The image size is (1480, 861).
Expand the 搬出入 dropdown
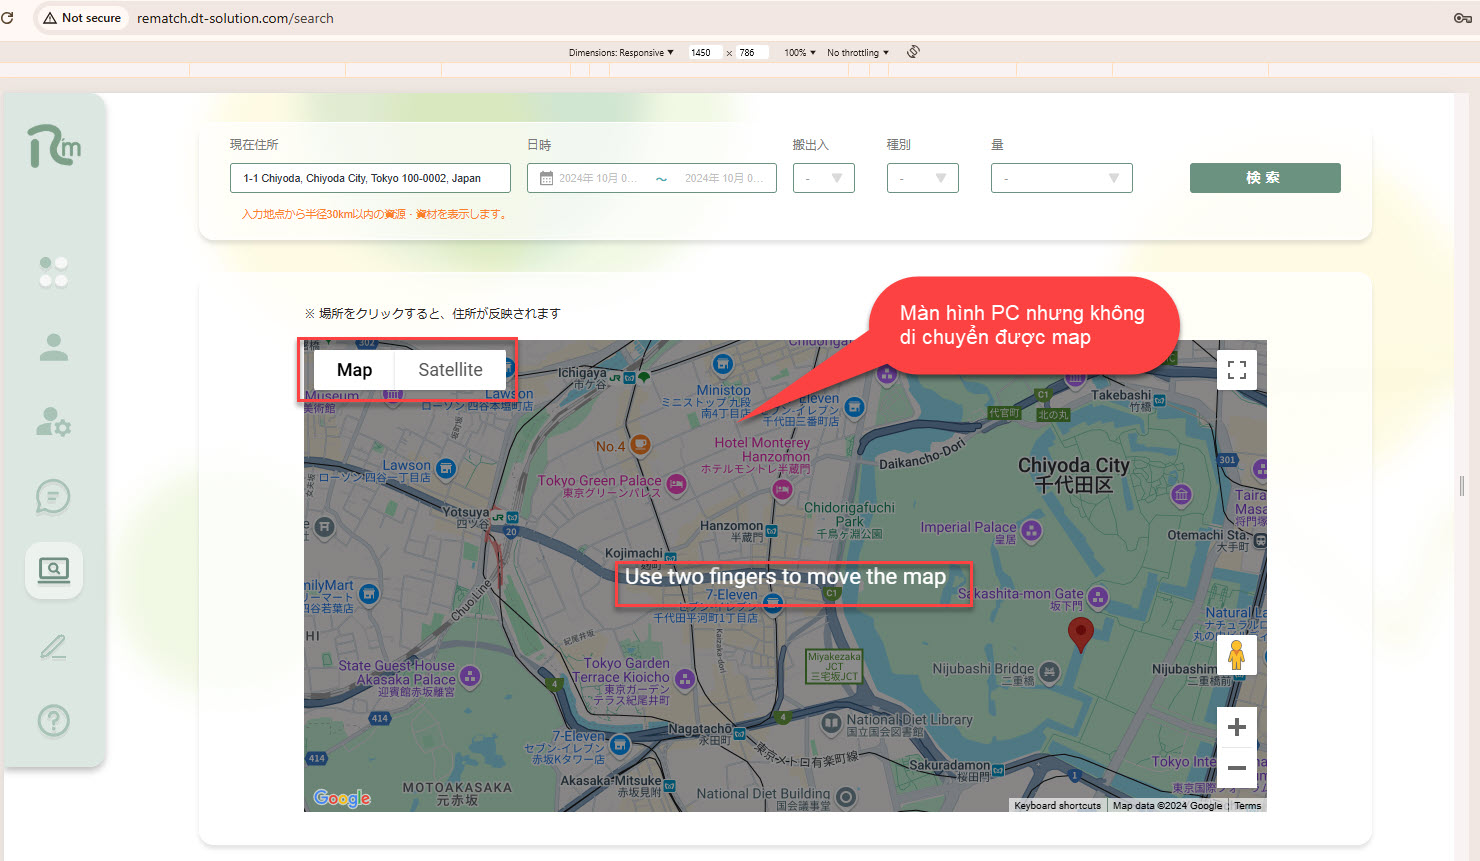[824, 178]
